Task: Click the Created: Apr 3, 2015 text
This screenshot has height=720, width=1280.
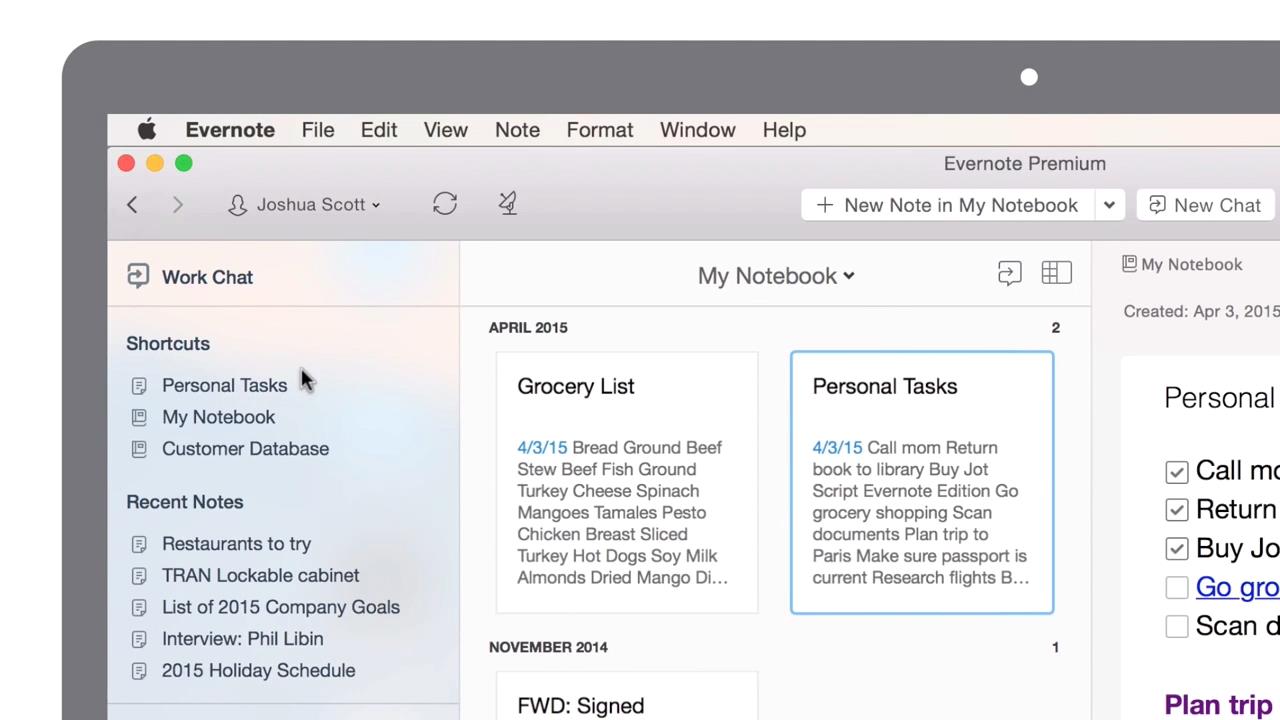Action: click(1201, 311)
